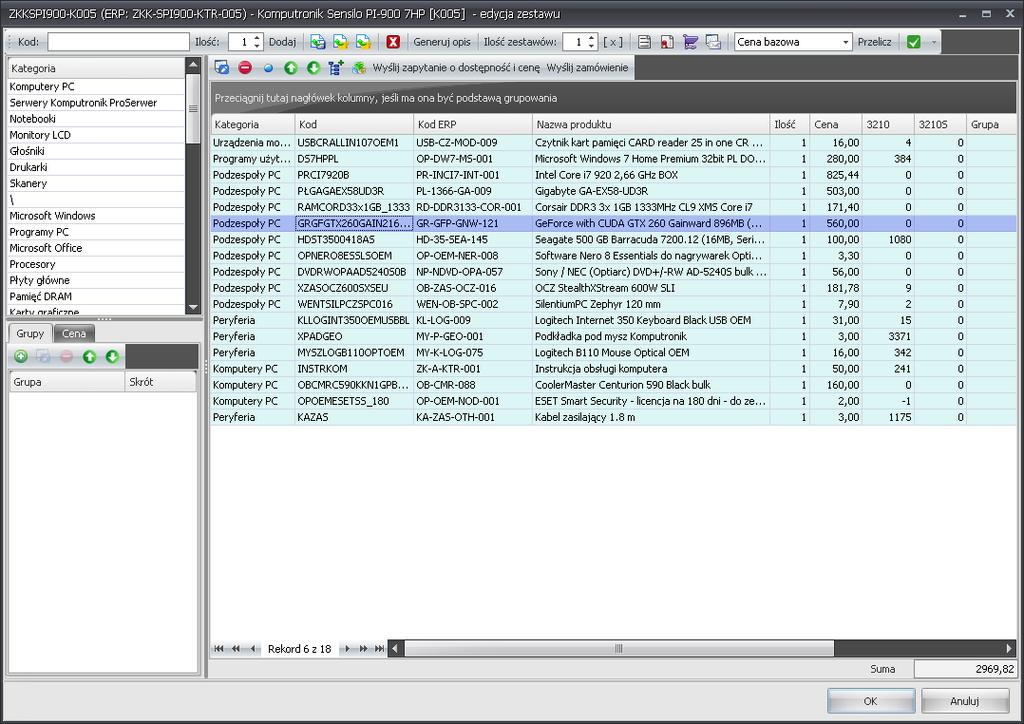1024x724 pixels.
Task: Click the red minus remove icon in grid toolbar
Action: (x=245, y=67)
